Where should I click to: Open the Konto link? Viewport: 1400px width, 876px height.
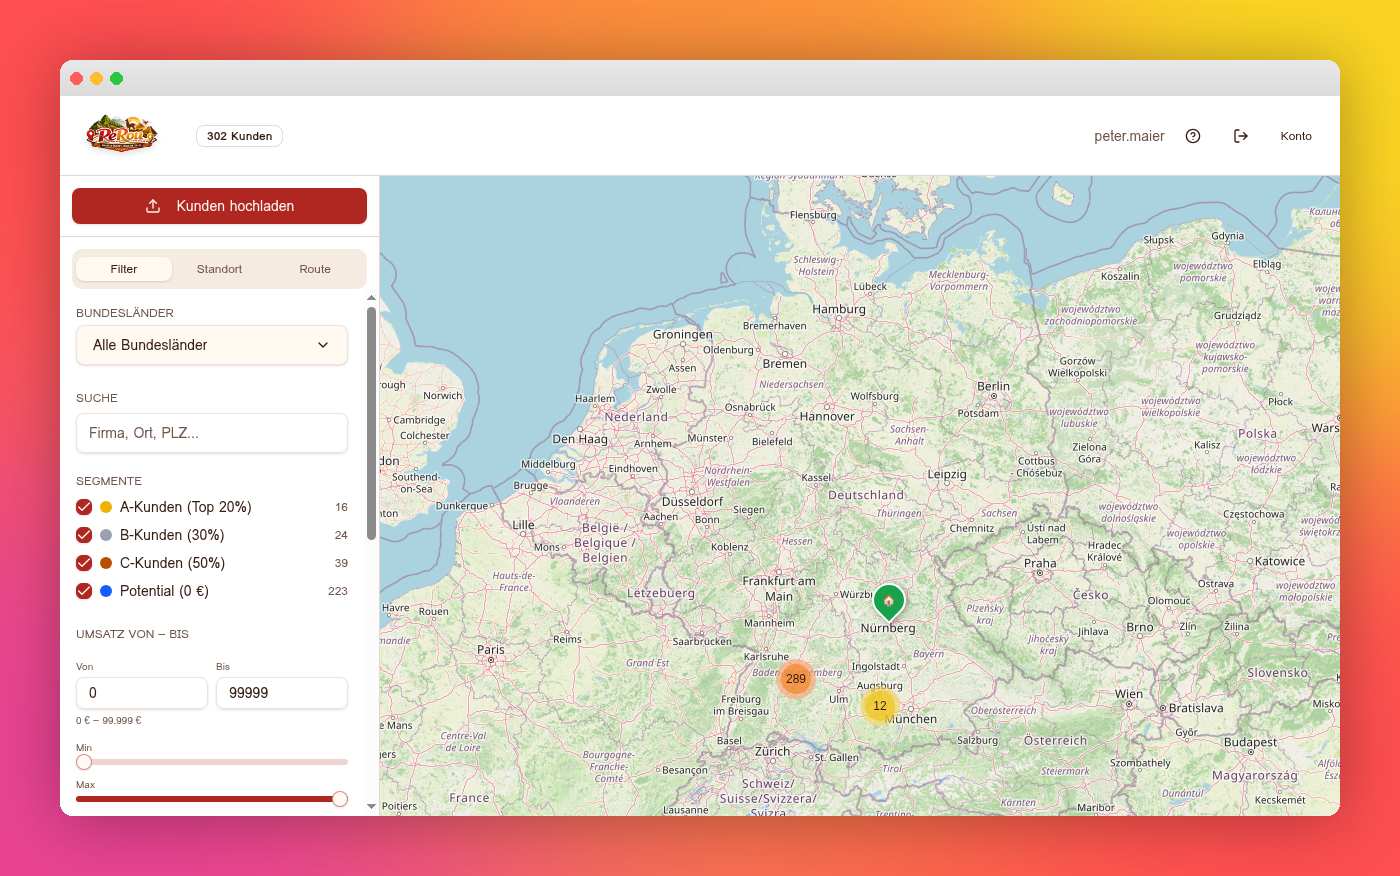(x=1296, y=136)
